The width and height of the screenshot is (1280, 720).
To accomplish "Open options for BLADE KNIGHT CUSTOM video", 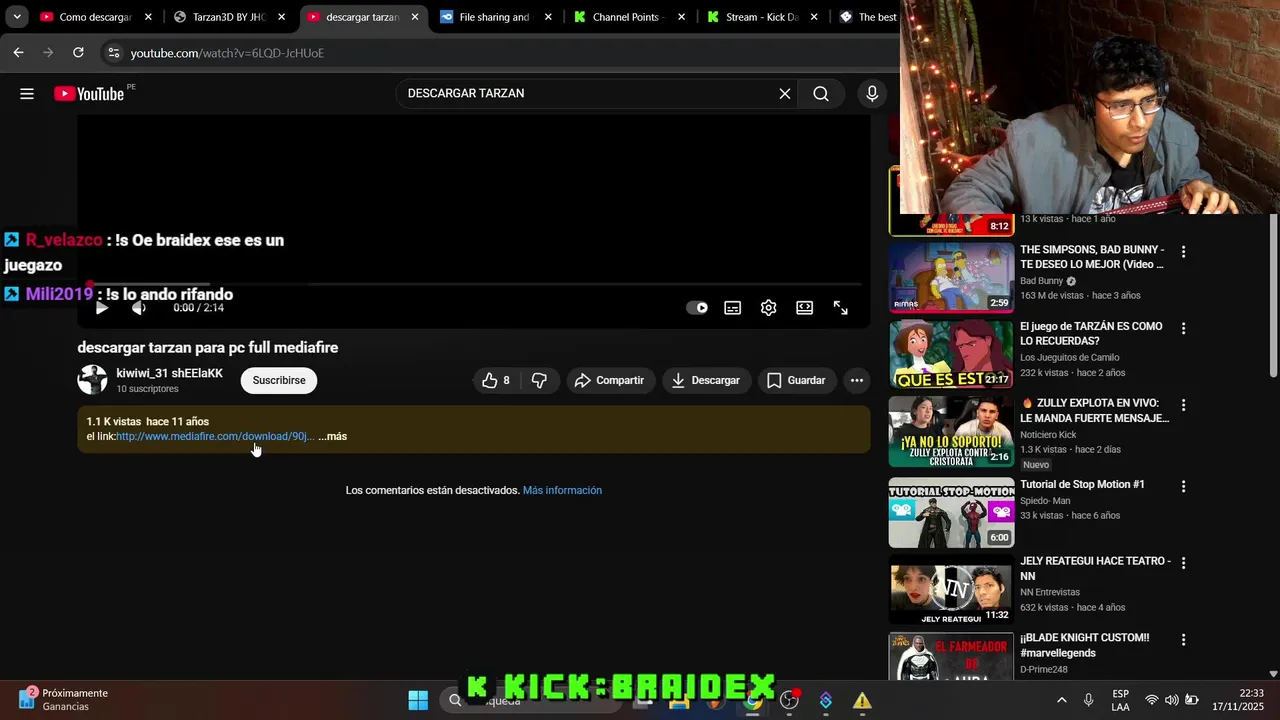I will pyautogui.click(x=1183, y=640).
